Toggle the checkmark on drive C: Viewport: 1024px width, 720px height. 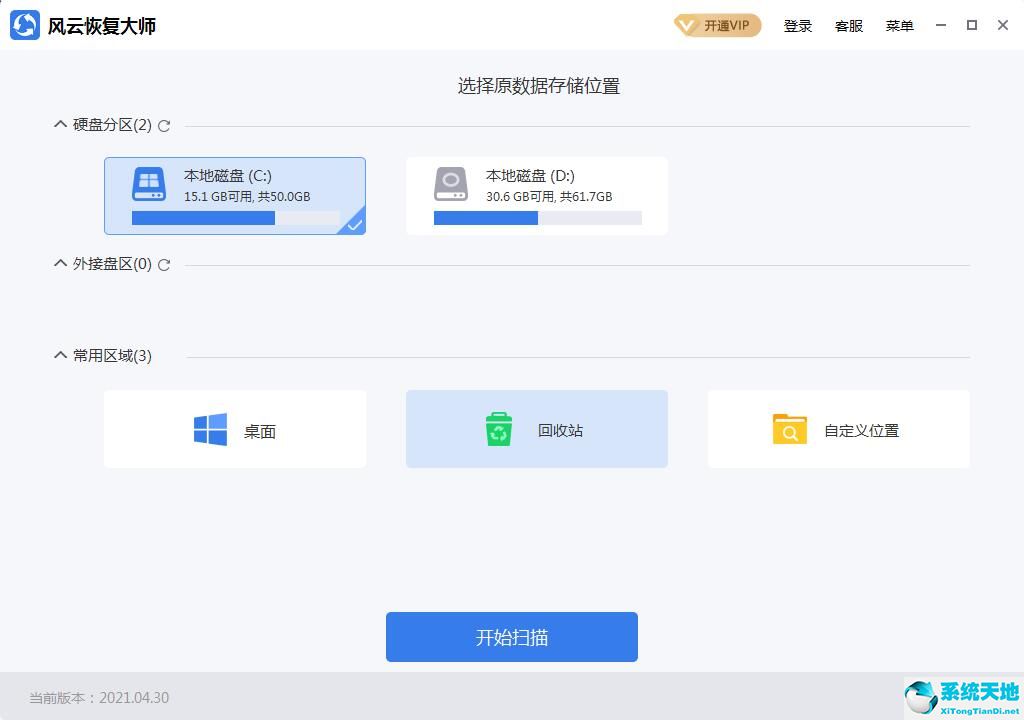coord(353,224)
